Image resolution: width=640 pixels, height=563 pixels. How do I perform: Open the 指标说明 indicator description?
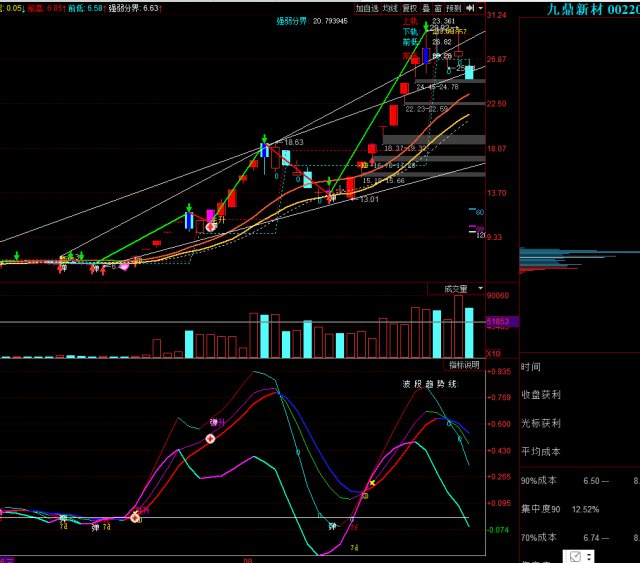pyautogui.click(x=464, y=364)
